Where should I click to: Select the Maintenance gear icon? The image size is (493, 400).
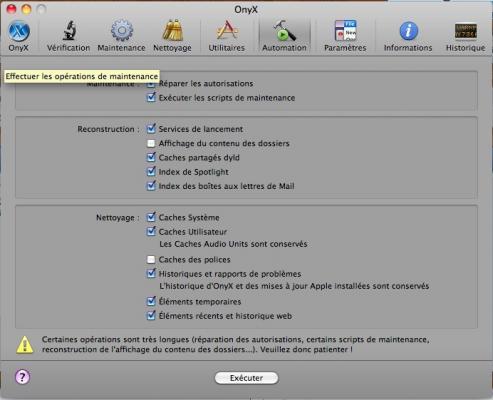(x=122, y=31)
